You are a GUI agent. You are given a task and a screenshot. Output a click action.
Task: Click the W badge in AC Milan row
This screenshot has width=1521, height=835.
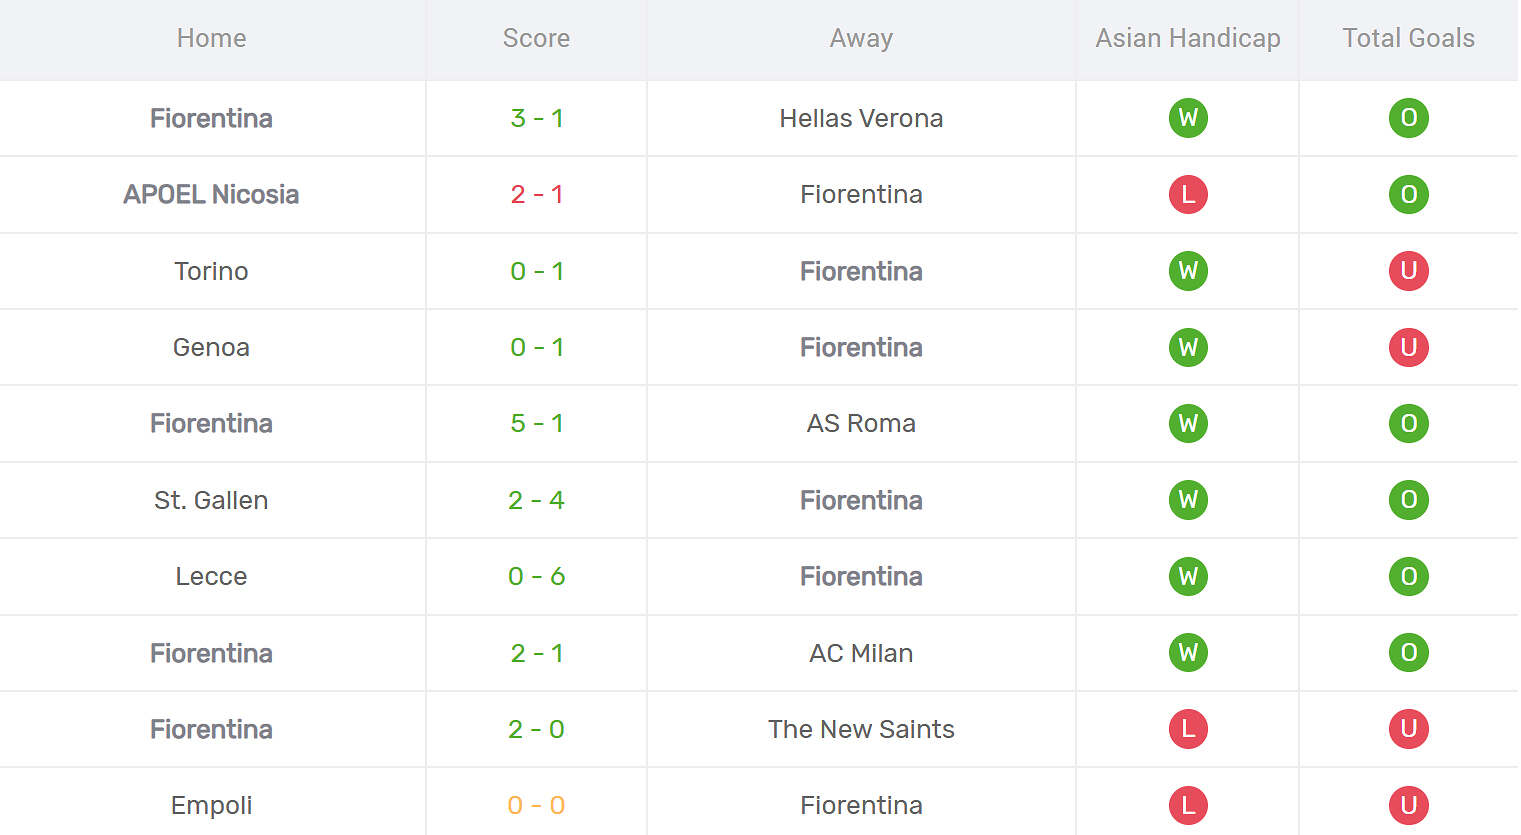coord(1188,653)
